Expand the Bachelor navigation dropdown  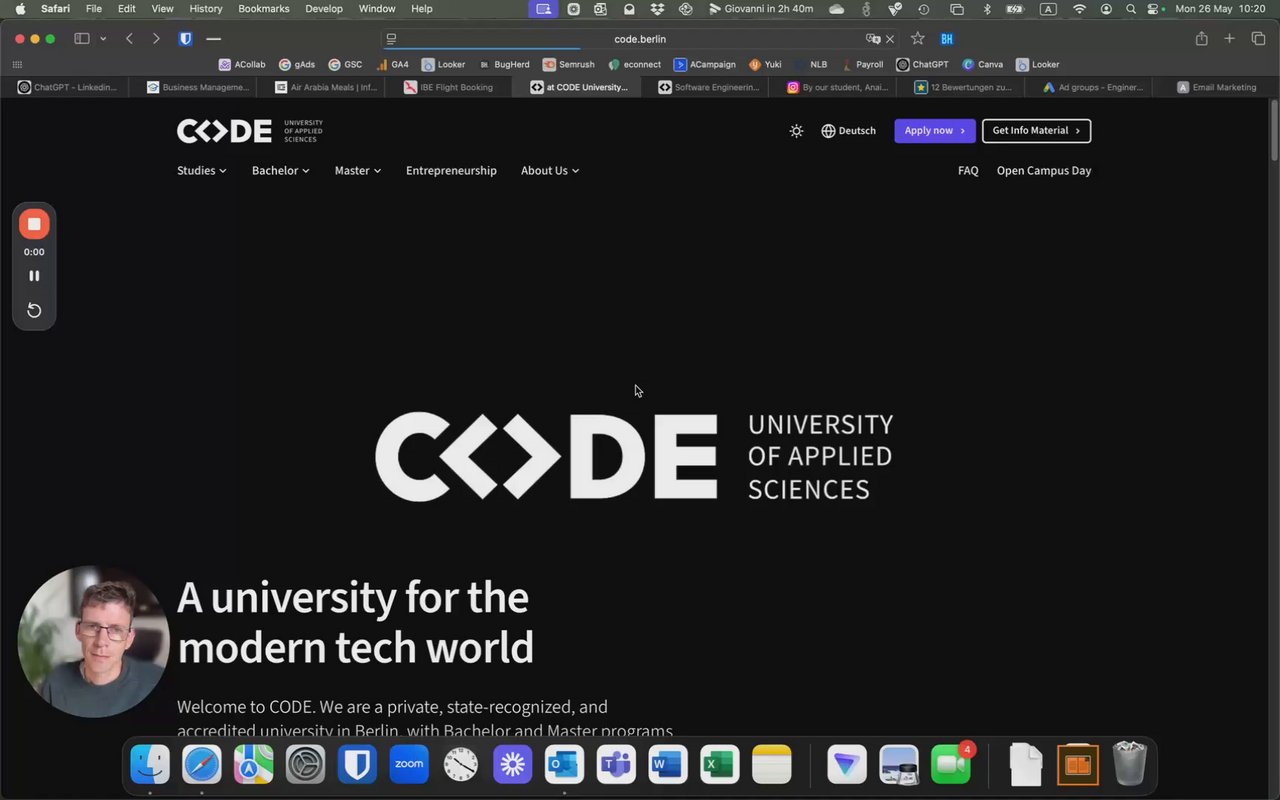pos(281,171)
